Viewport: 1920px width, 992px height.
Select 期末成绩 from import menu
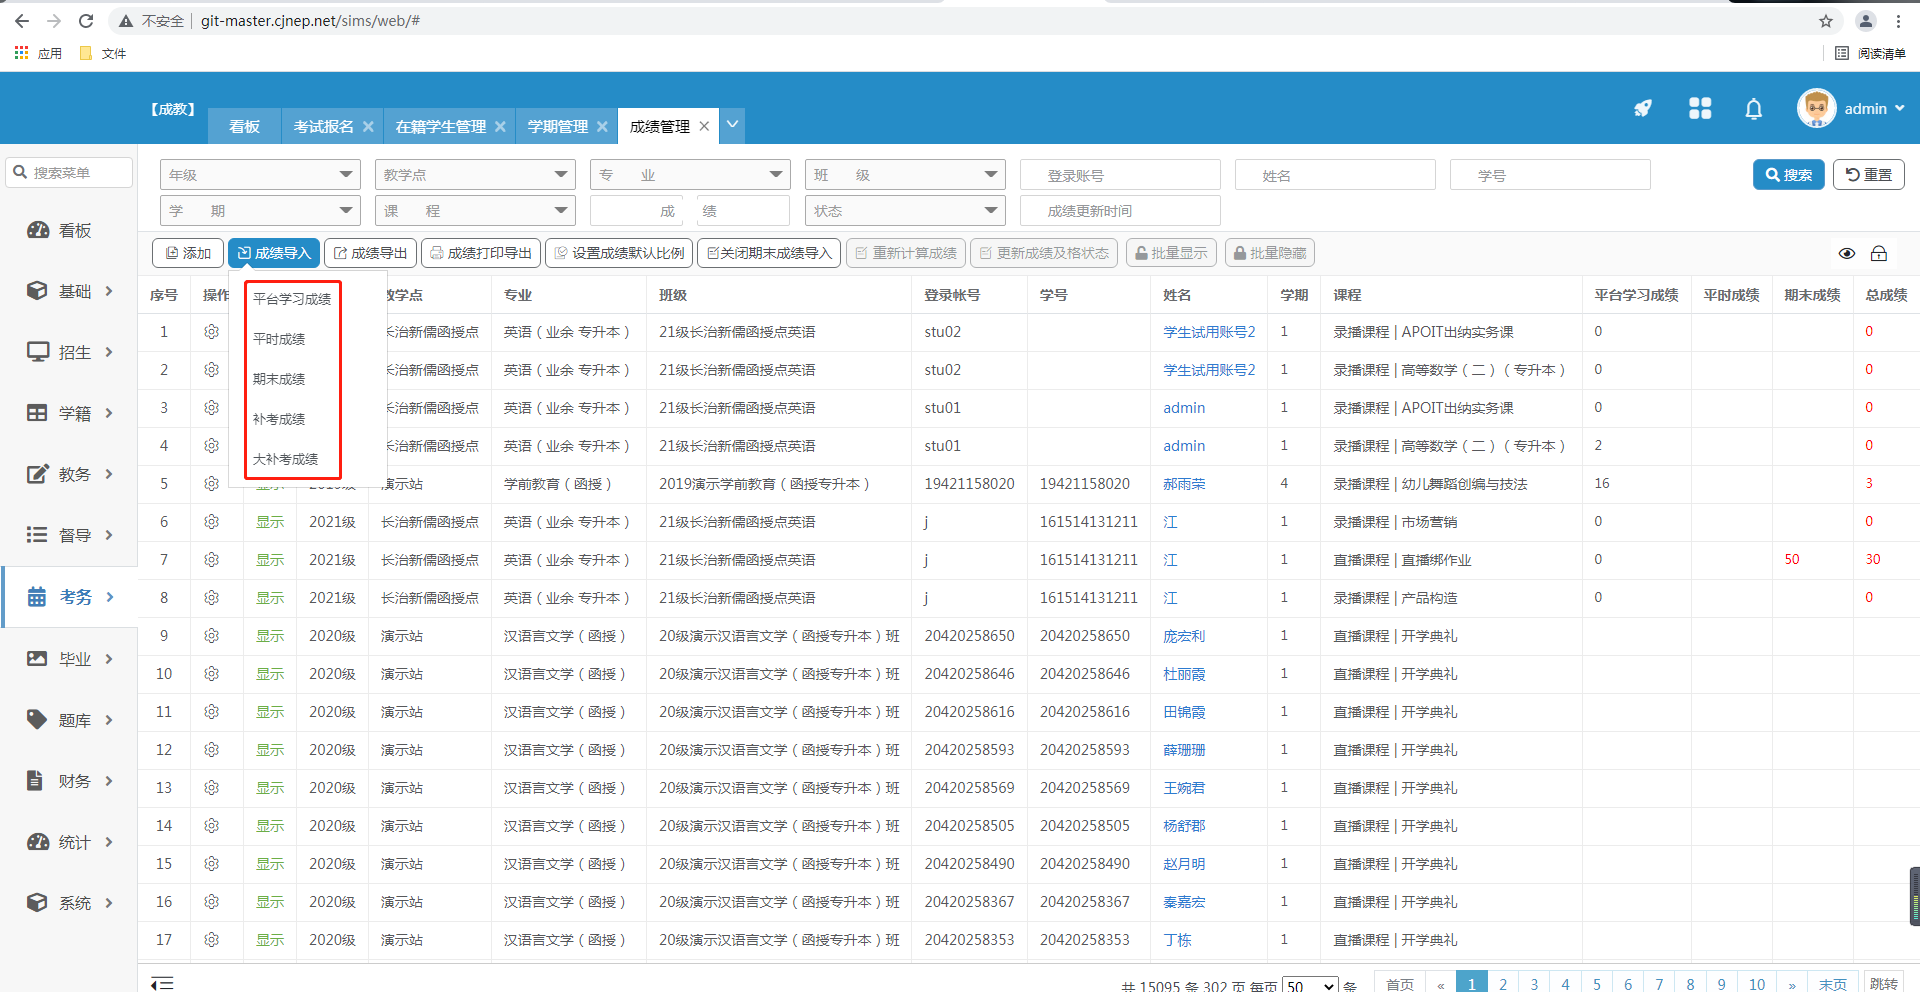279,379
